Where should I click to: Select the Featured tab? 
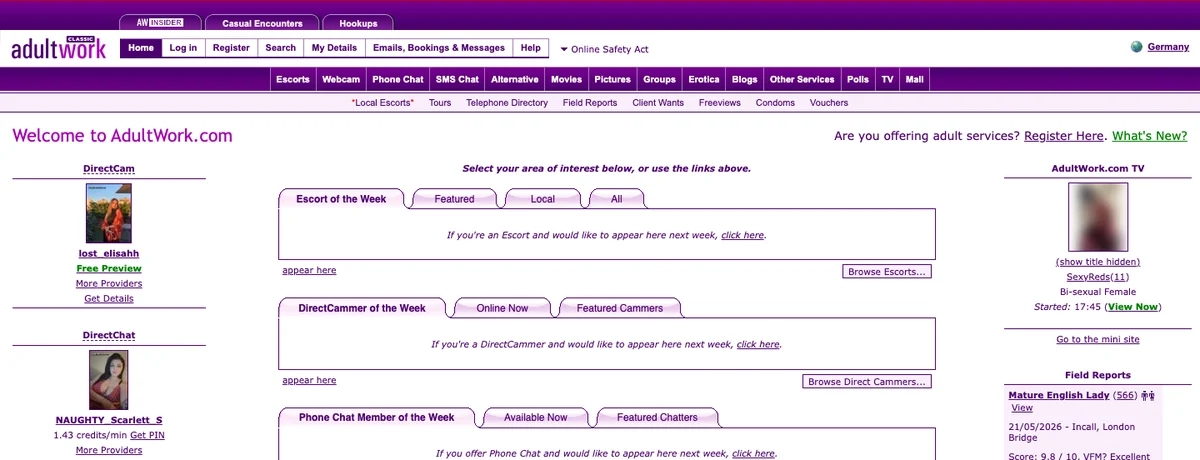click(454, 199)
